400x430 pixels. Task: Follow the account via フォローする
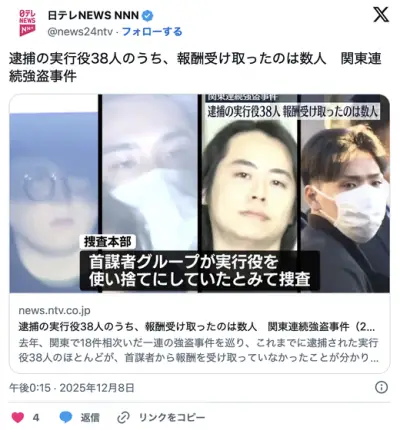tap(152, 32)
